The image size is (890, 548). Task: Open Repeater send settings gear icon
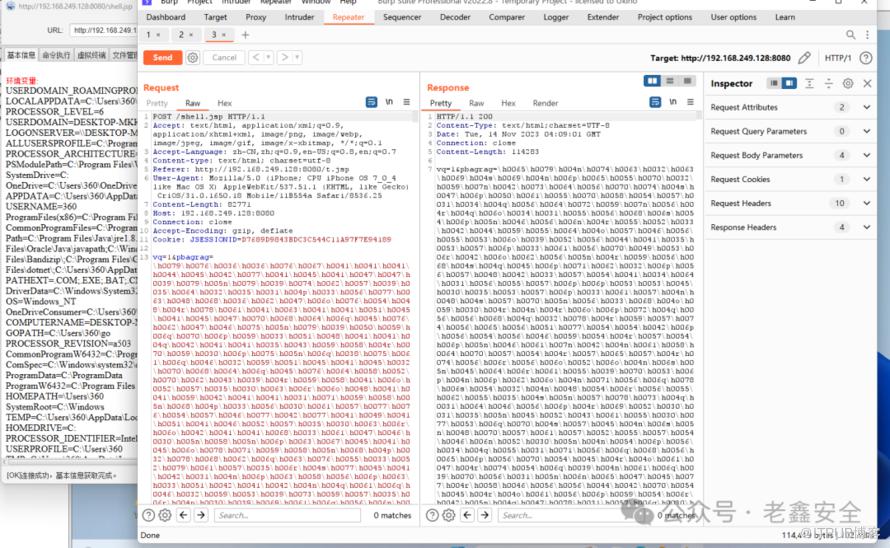(x=193, y=58)
